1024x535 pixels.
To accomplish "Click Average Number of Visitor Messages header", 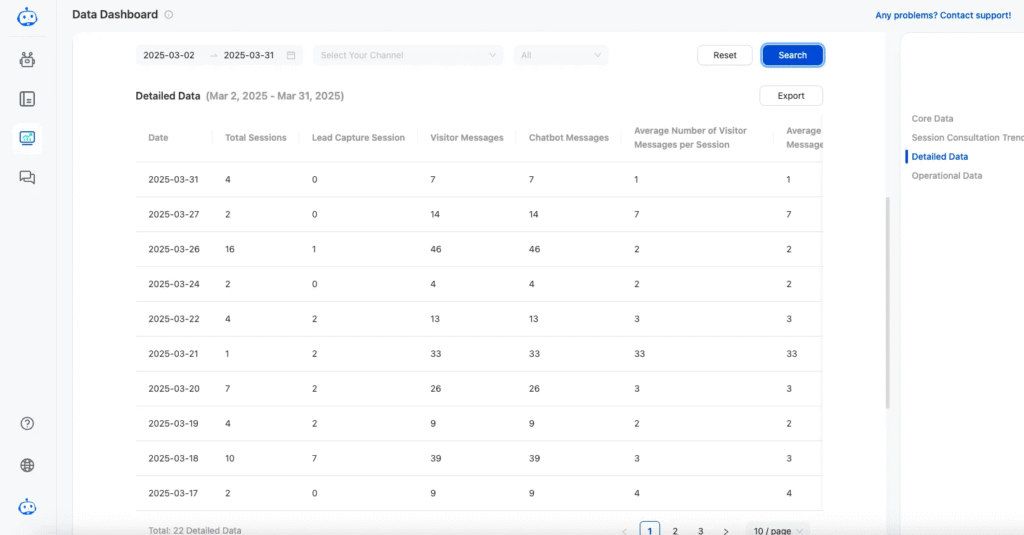I will tap(690, 138).
